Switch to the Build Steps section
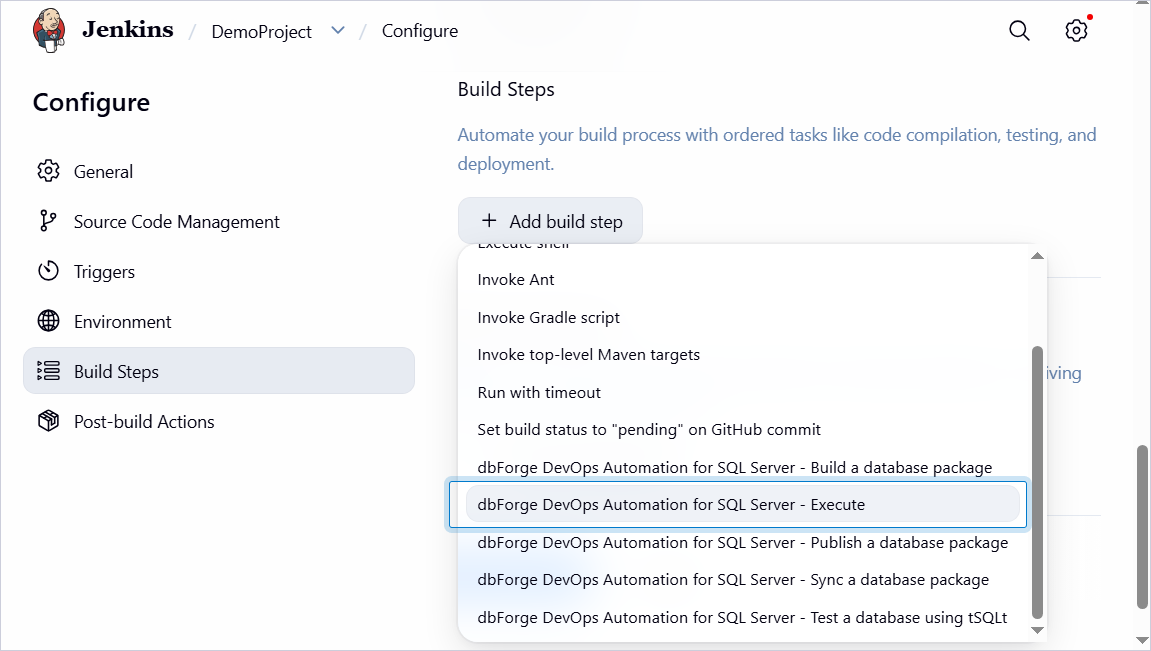 [219, 371]
